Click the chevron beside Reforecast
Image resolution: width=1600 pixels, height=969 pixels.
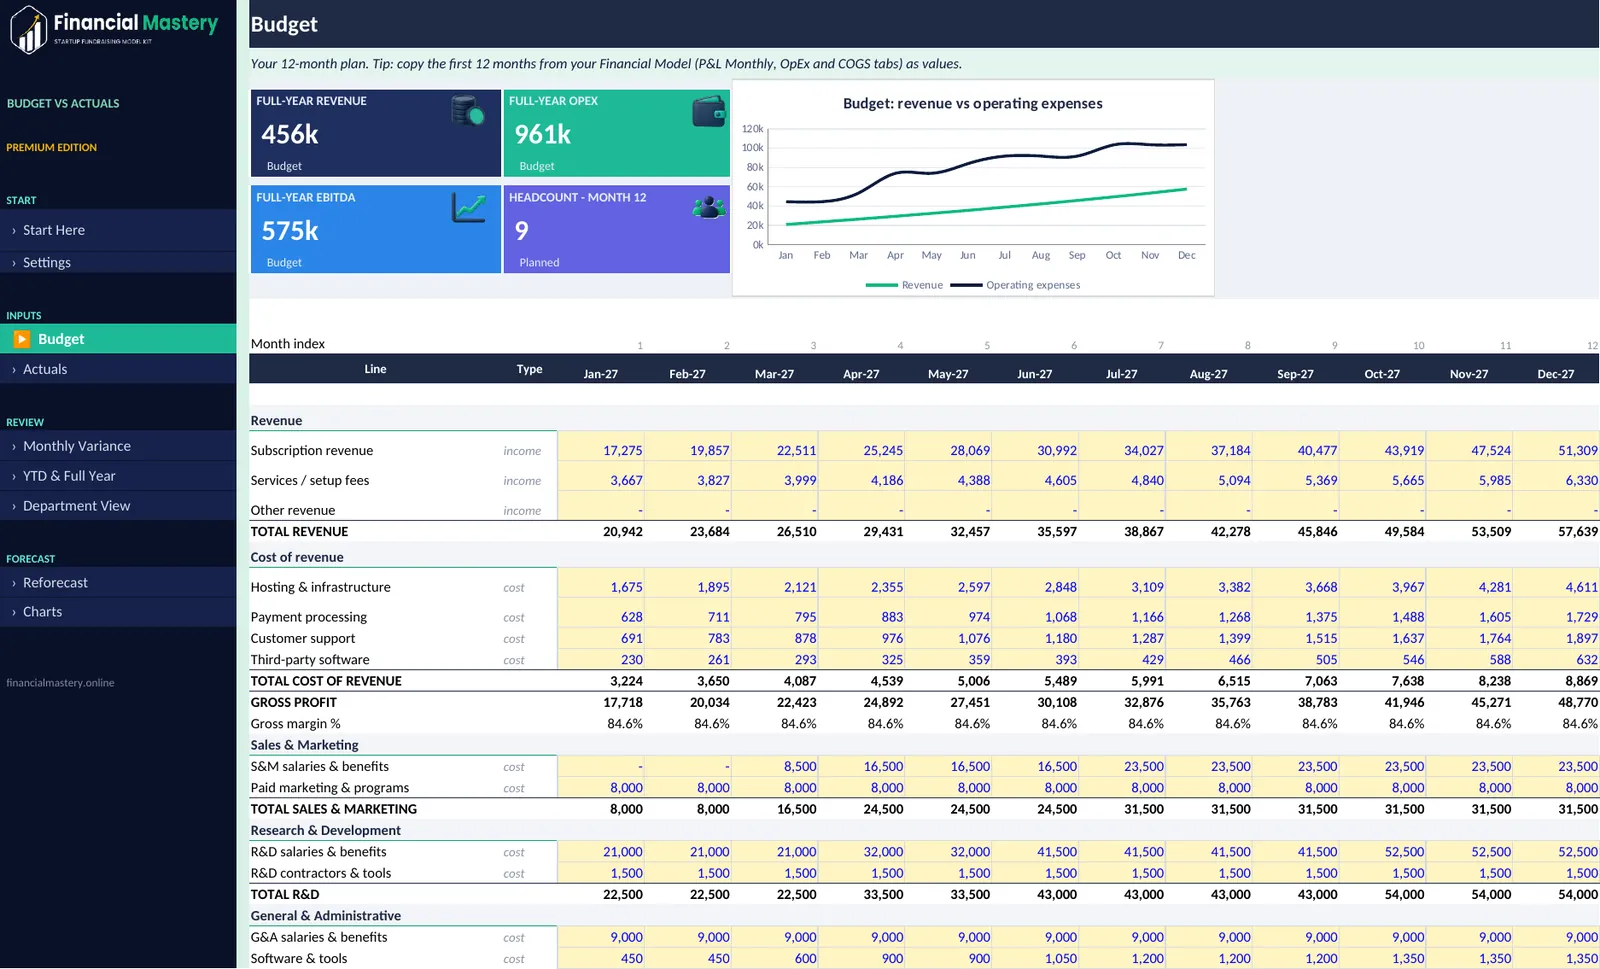(x=13, y=583)
